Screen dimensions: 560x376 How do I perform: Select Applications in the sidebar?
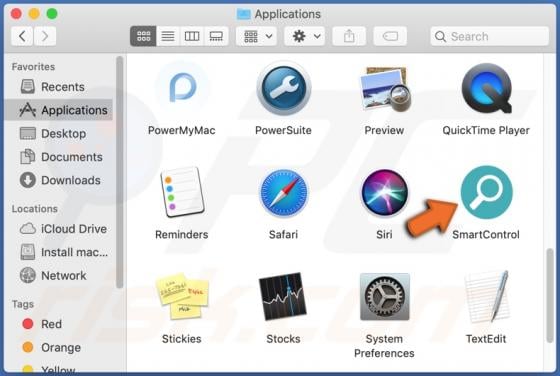(59, 110)
